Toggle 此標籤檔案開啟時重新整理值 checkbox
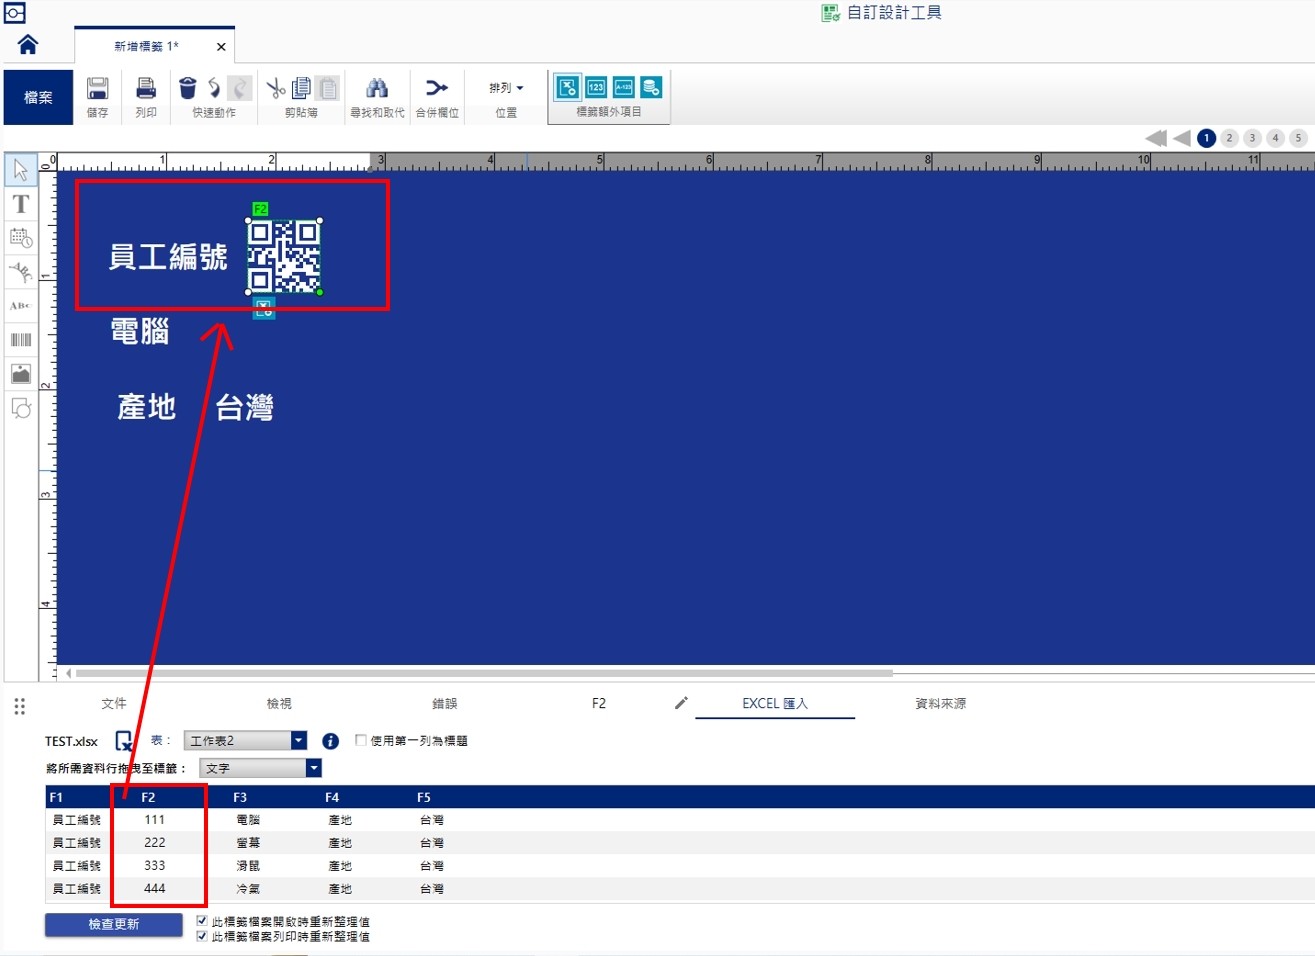 (x=202, y=921)
